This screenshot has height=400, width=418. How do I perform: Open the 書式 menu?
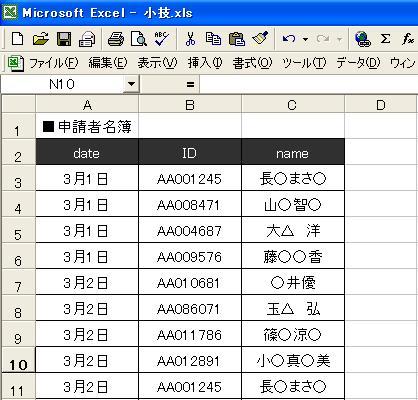point(252,63)
